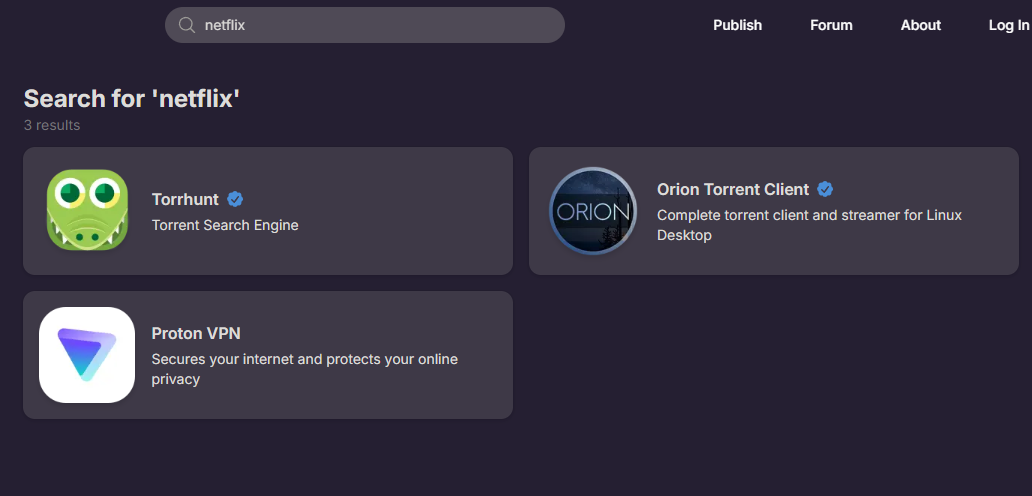
Task: Click the Log In link
Action: pos(1008,25)
